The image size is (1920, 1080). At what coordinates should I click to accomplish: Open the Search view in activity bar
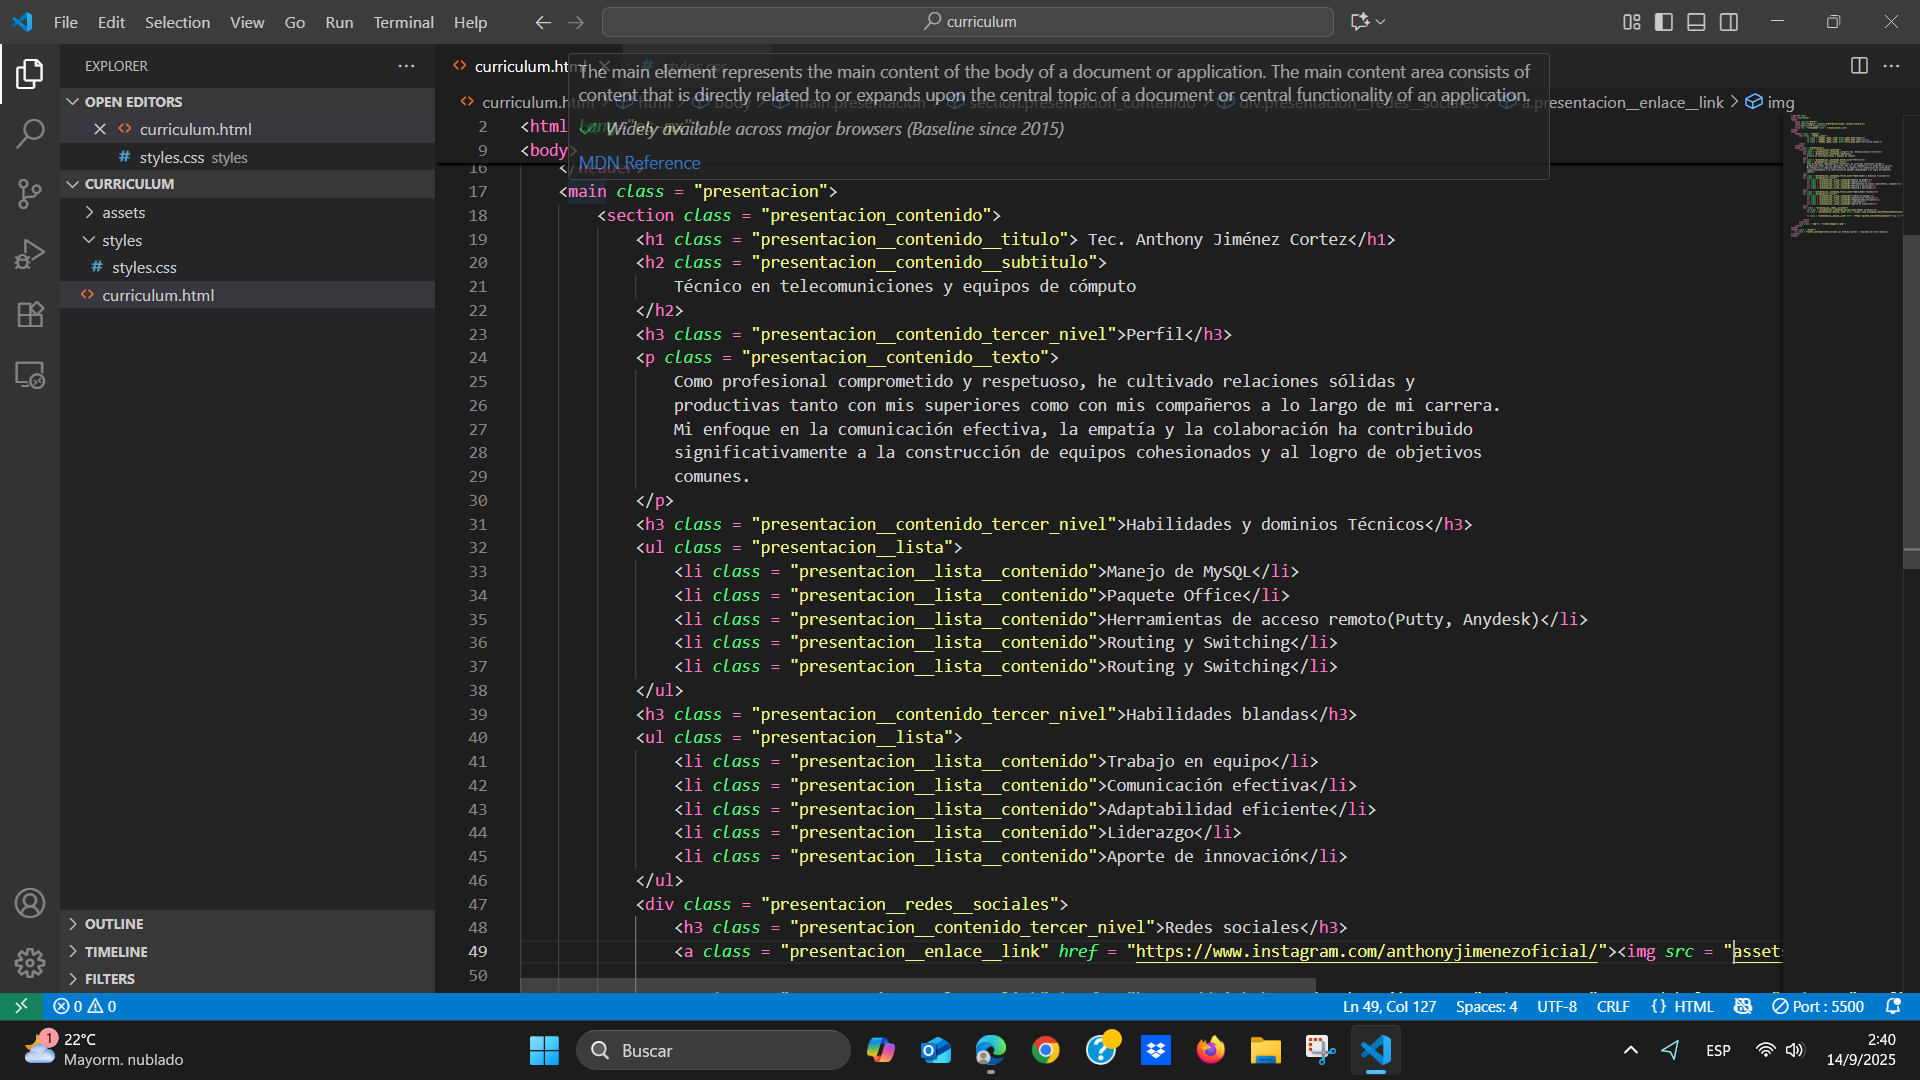(x=30, y=133)
